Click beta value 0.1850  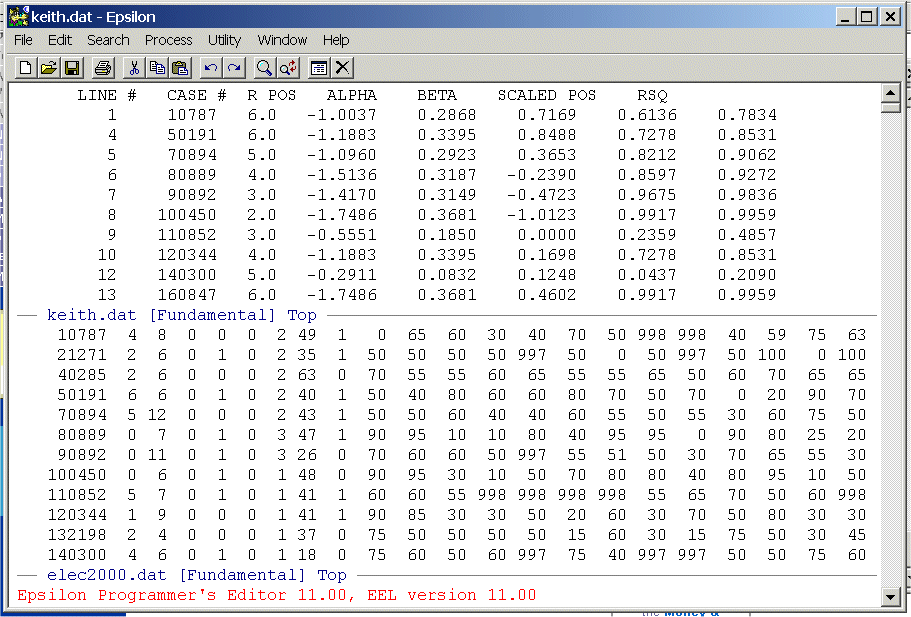[447, 235]
